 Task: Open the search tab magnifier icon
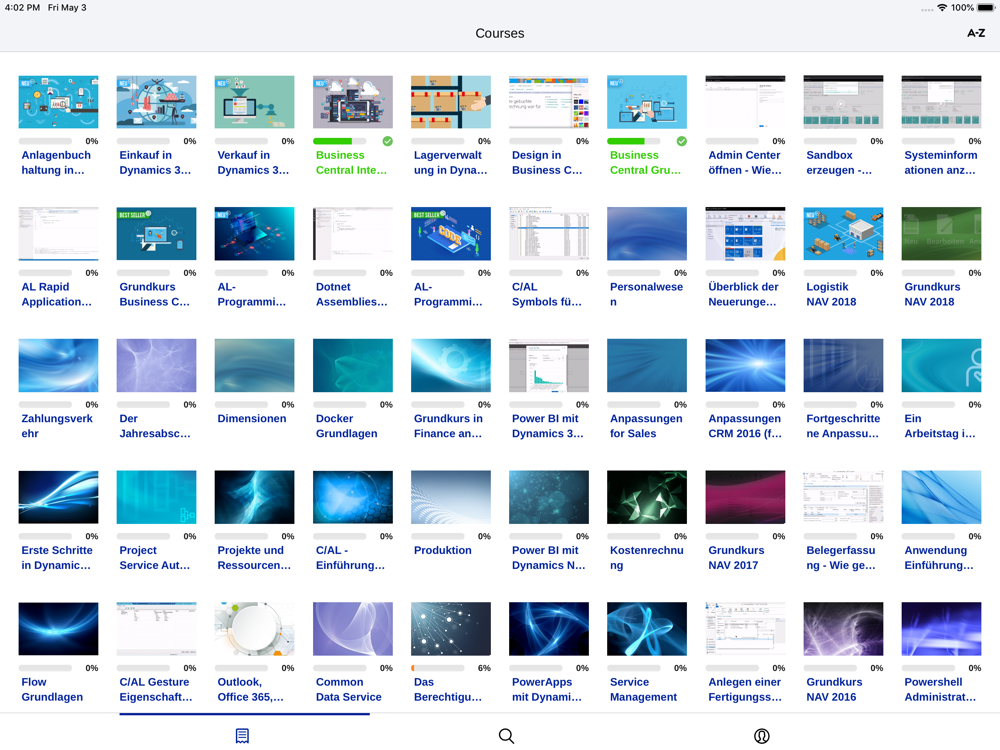tap(506, 735)
